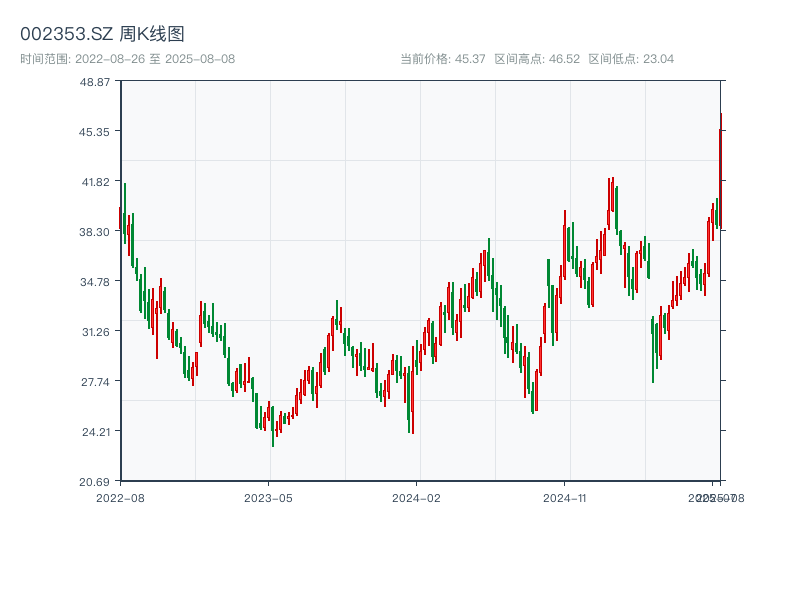800x600 pixels.
Task: Select the 时间范围 date range text
Action: [x=127, y=59]
